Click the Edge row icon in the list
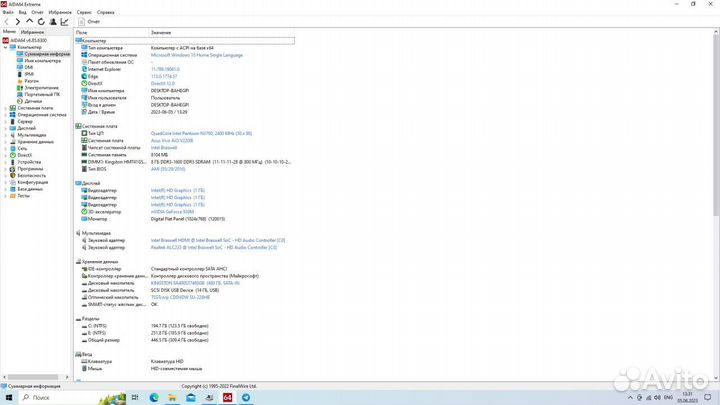The width and height of the screenshot is (720, 405). pos(84,76)
